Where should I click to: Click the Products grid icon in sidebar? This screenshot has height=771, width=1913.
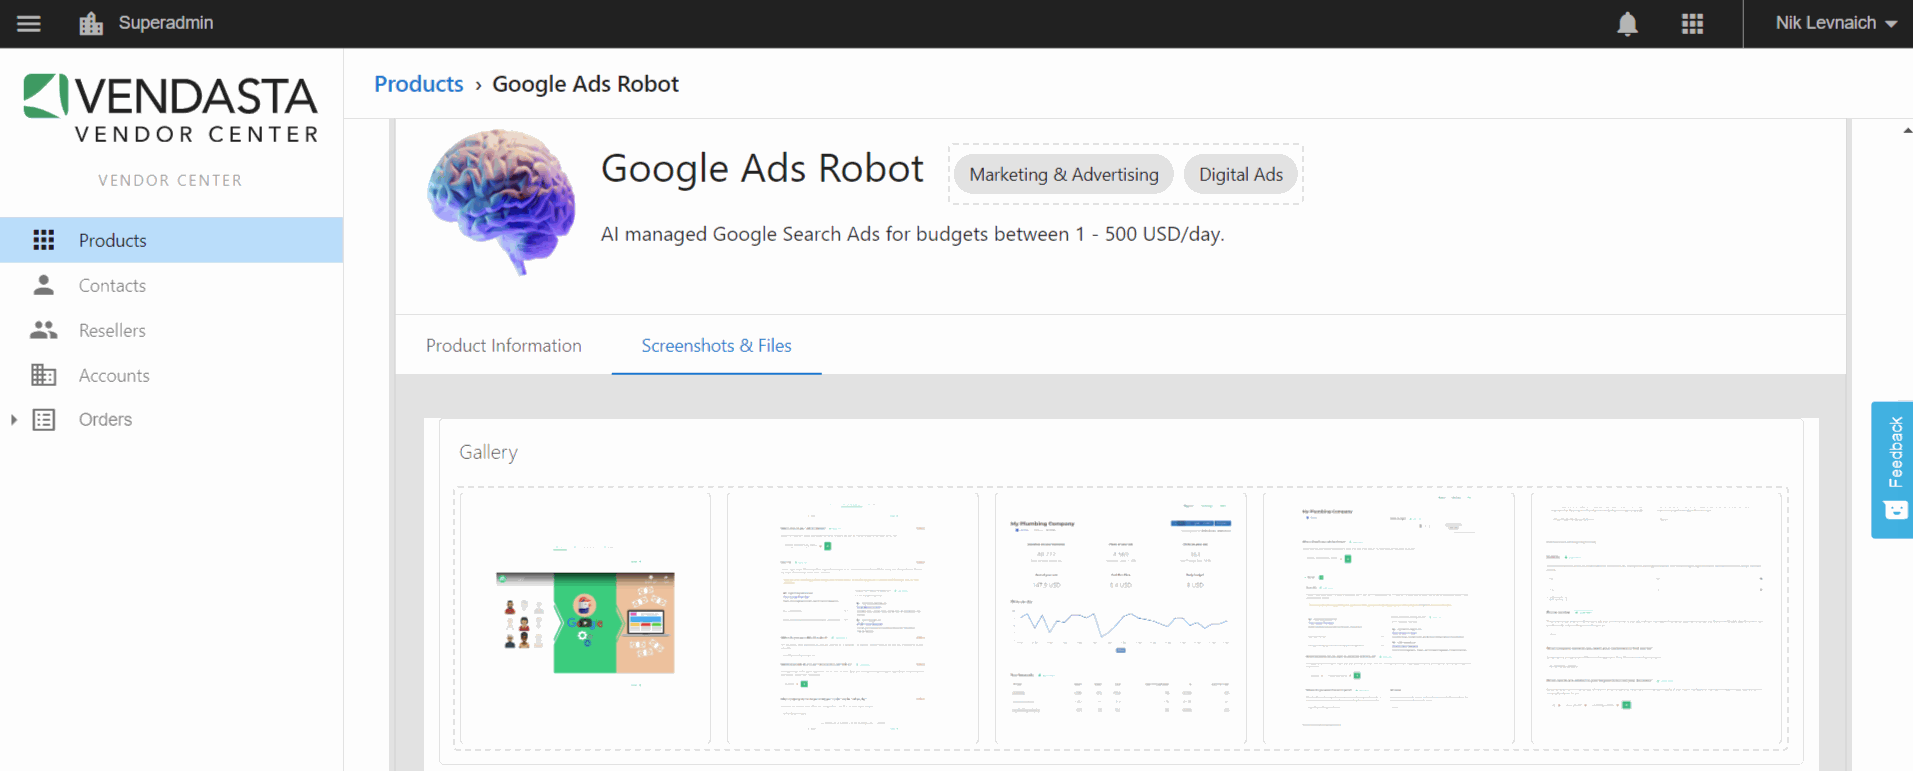[44, 240]
